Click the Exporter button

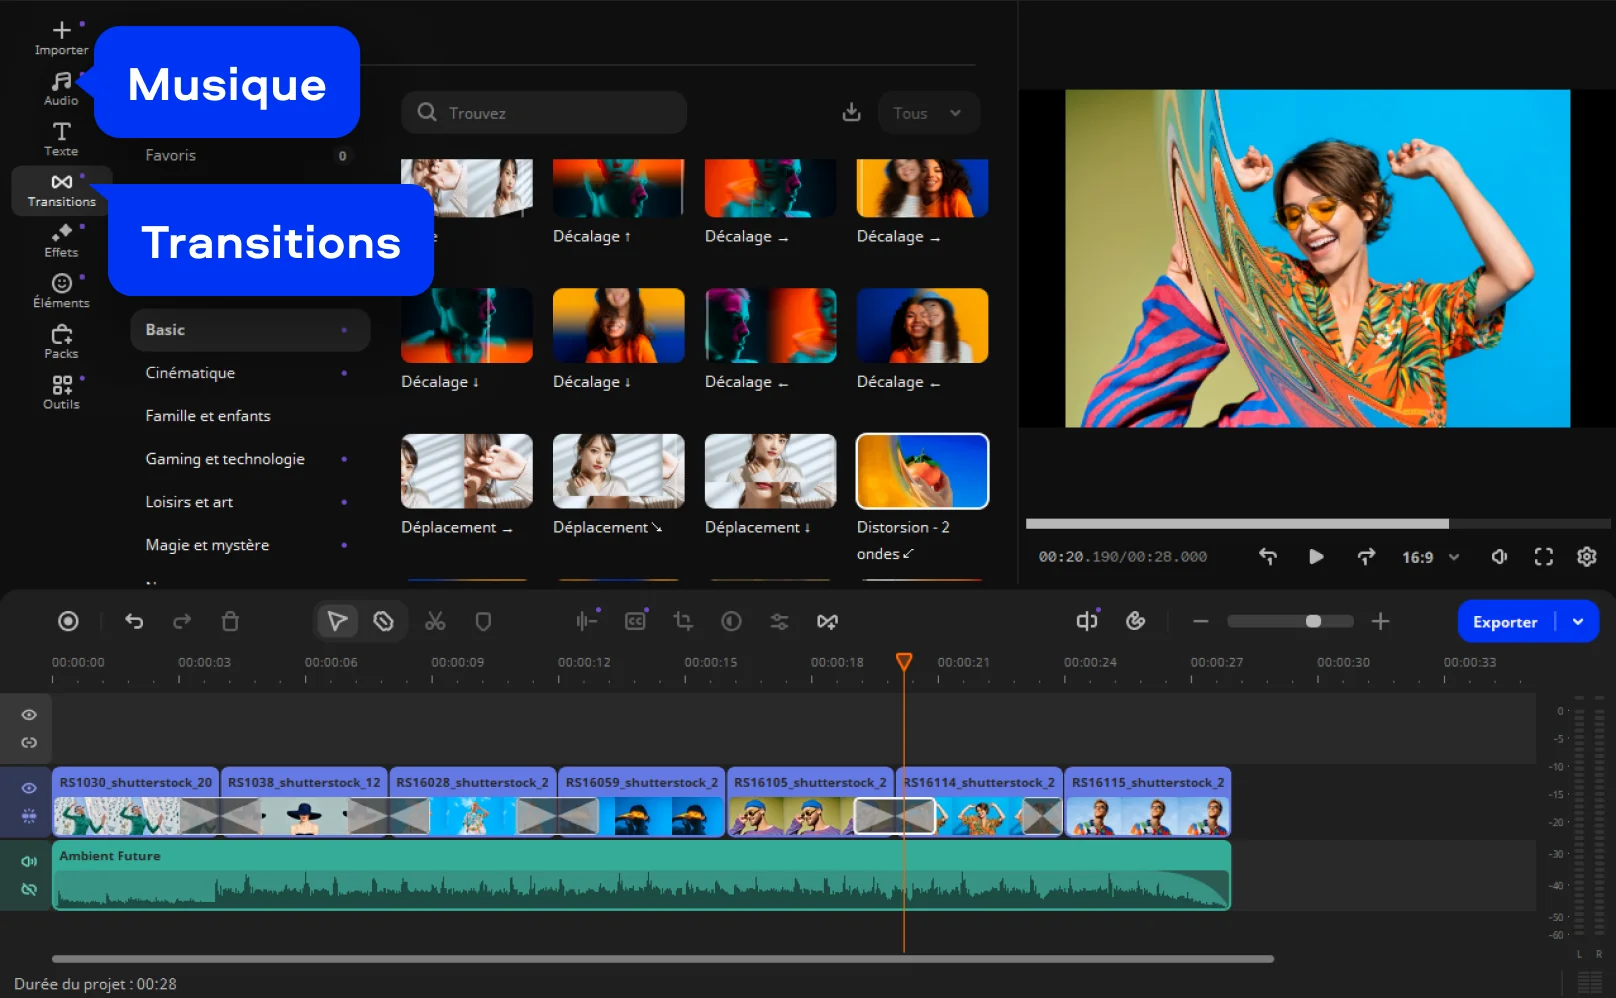1504,622
